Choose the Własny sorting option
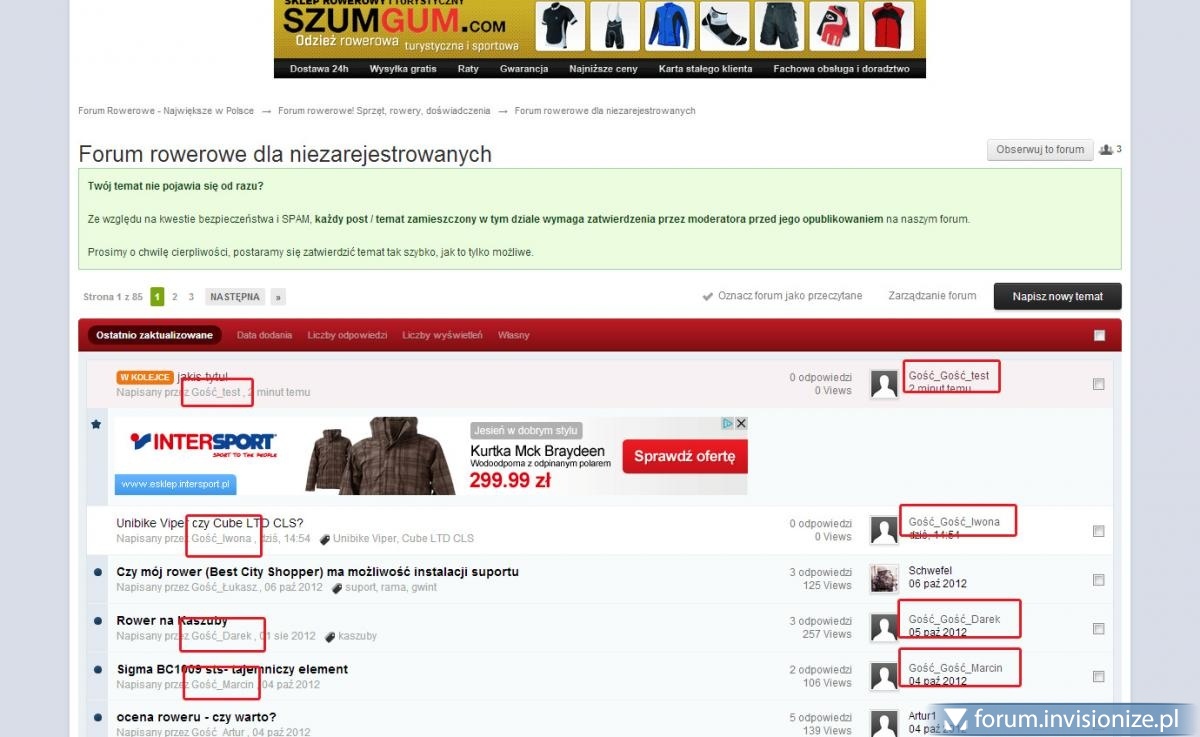Screen dimensions: 1200x737 click(x=514, y=335)
